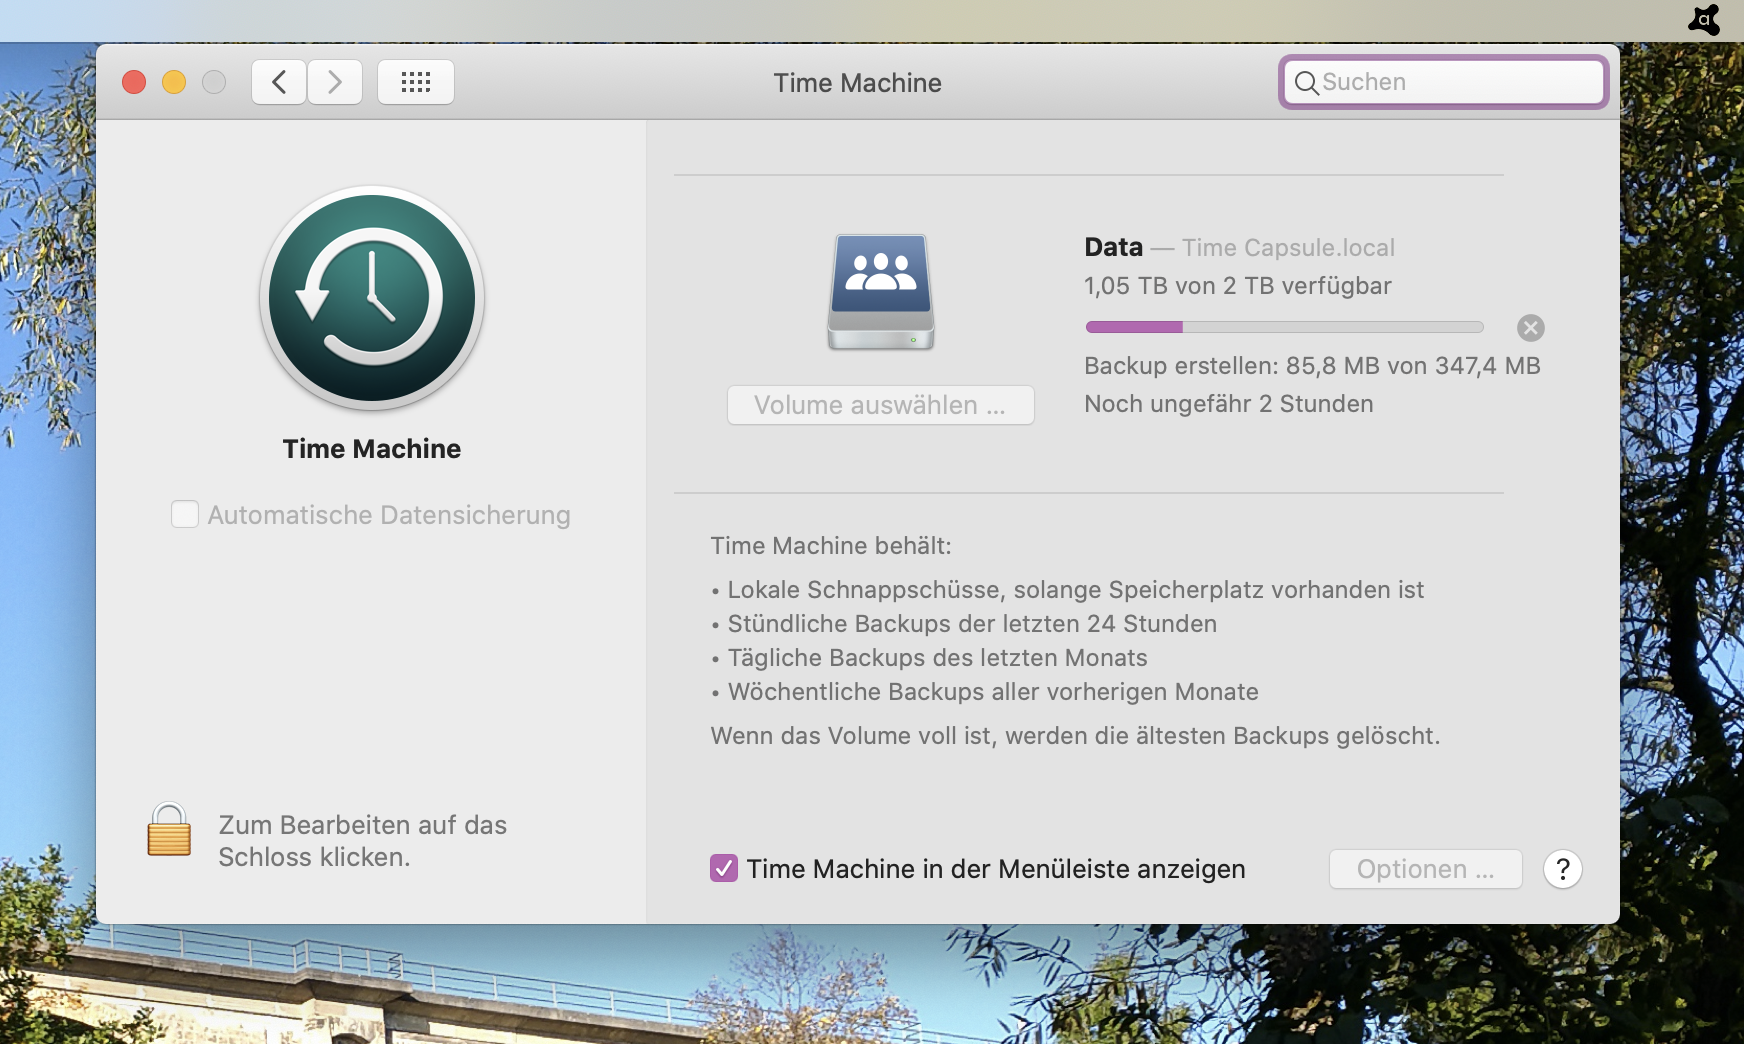Click the line Tägliche Backups des letzten Monats
Image resolution: width=1744 pixels, height=1044 pixels.
point(937,658)
